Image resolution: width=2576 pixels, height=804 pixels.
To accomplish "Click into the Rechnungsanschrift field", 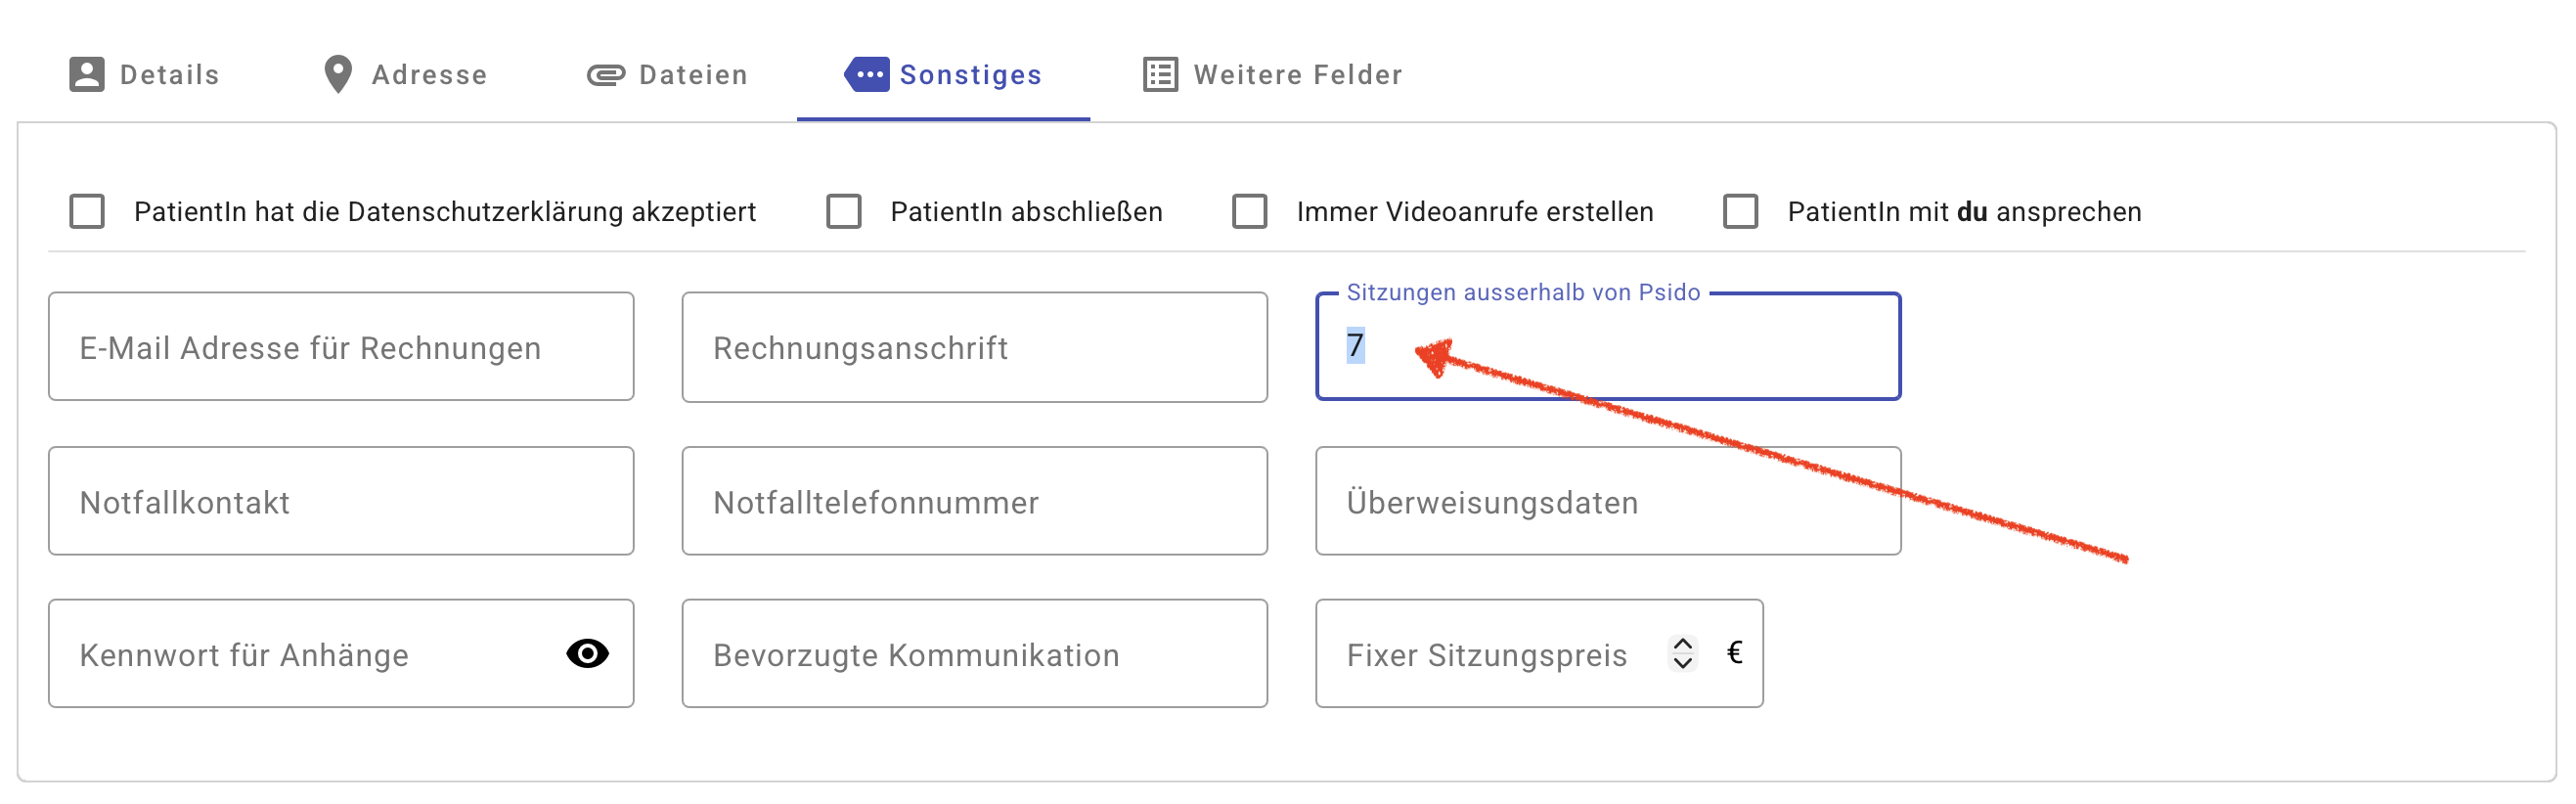I will [973, 347].
